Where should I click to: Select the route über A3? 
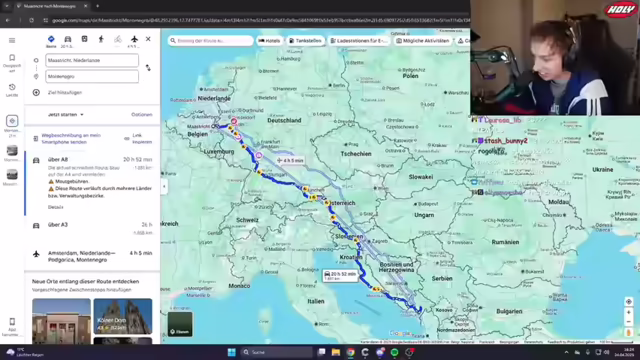(x=93, y=229)
